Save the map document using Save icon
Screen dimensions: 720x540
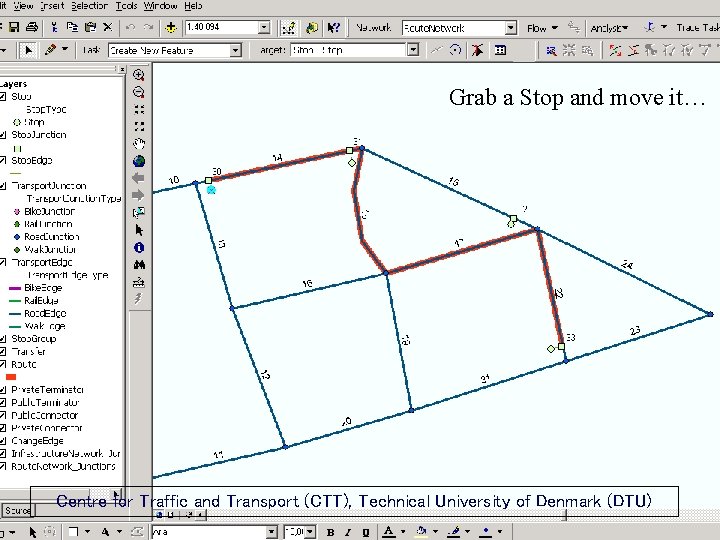[14, 28]
